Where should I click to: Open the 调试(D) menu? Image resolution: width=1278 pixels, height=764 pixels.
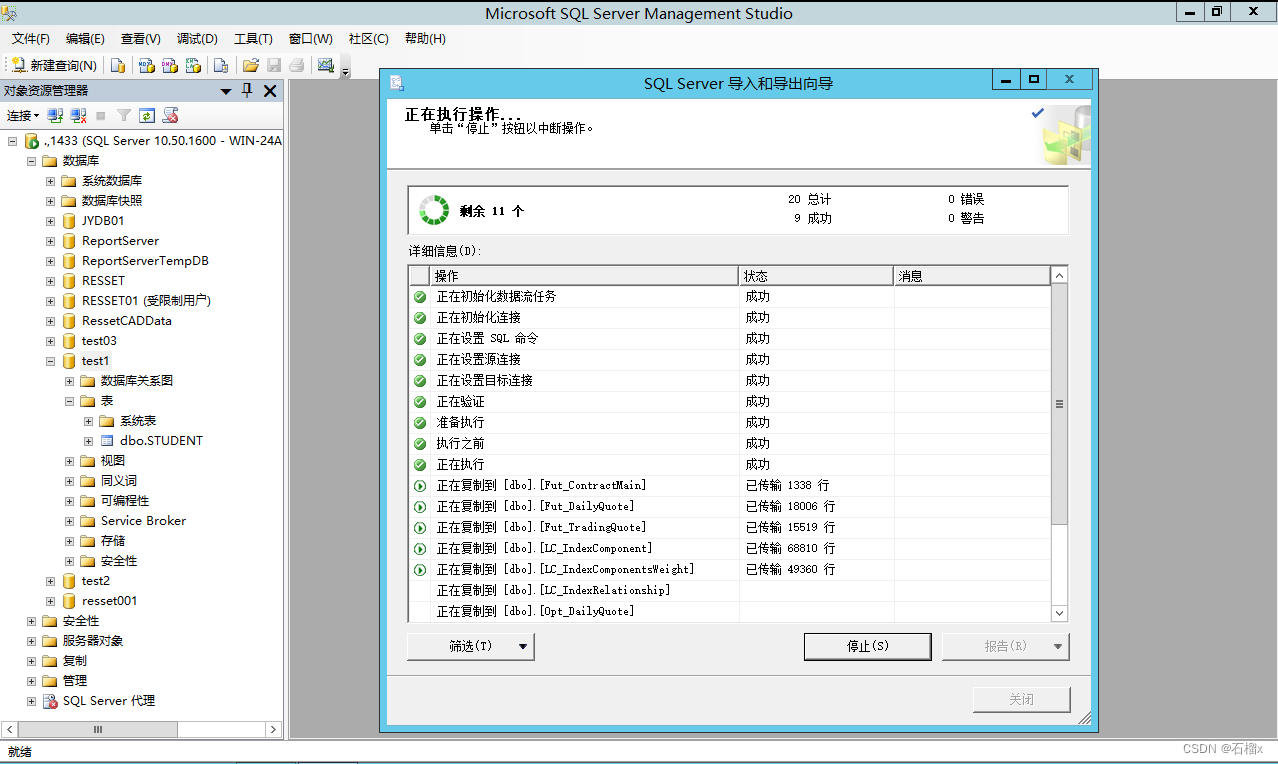[x=197, y=39]
